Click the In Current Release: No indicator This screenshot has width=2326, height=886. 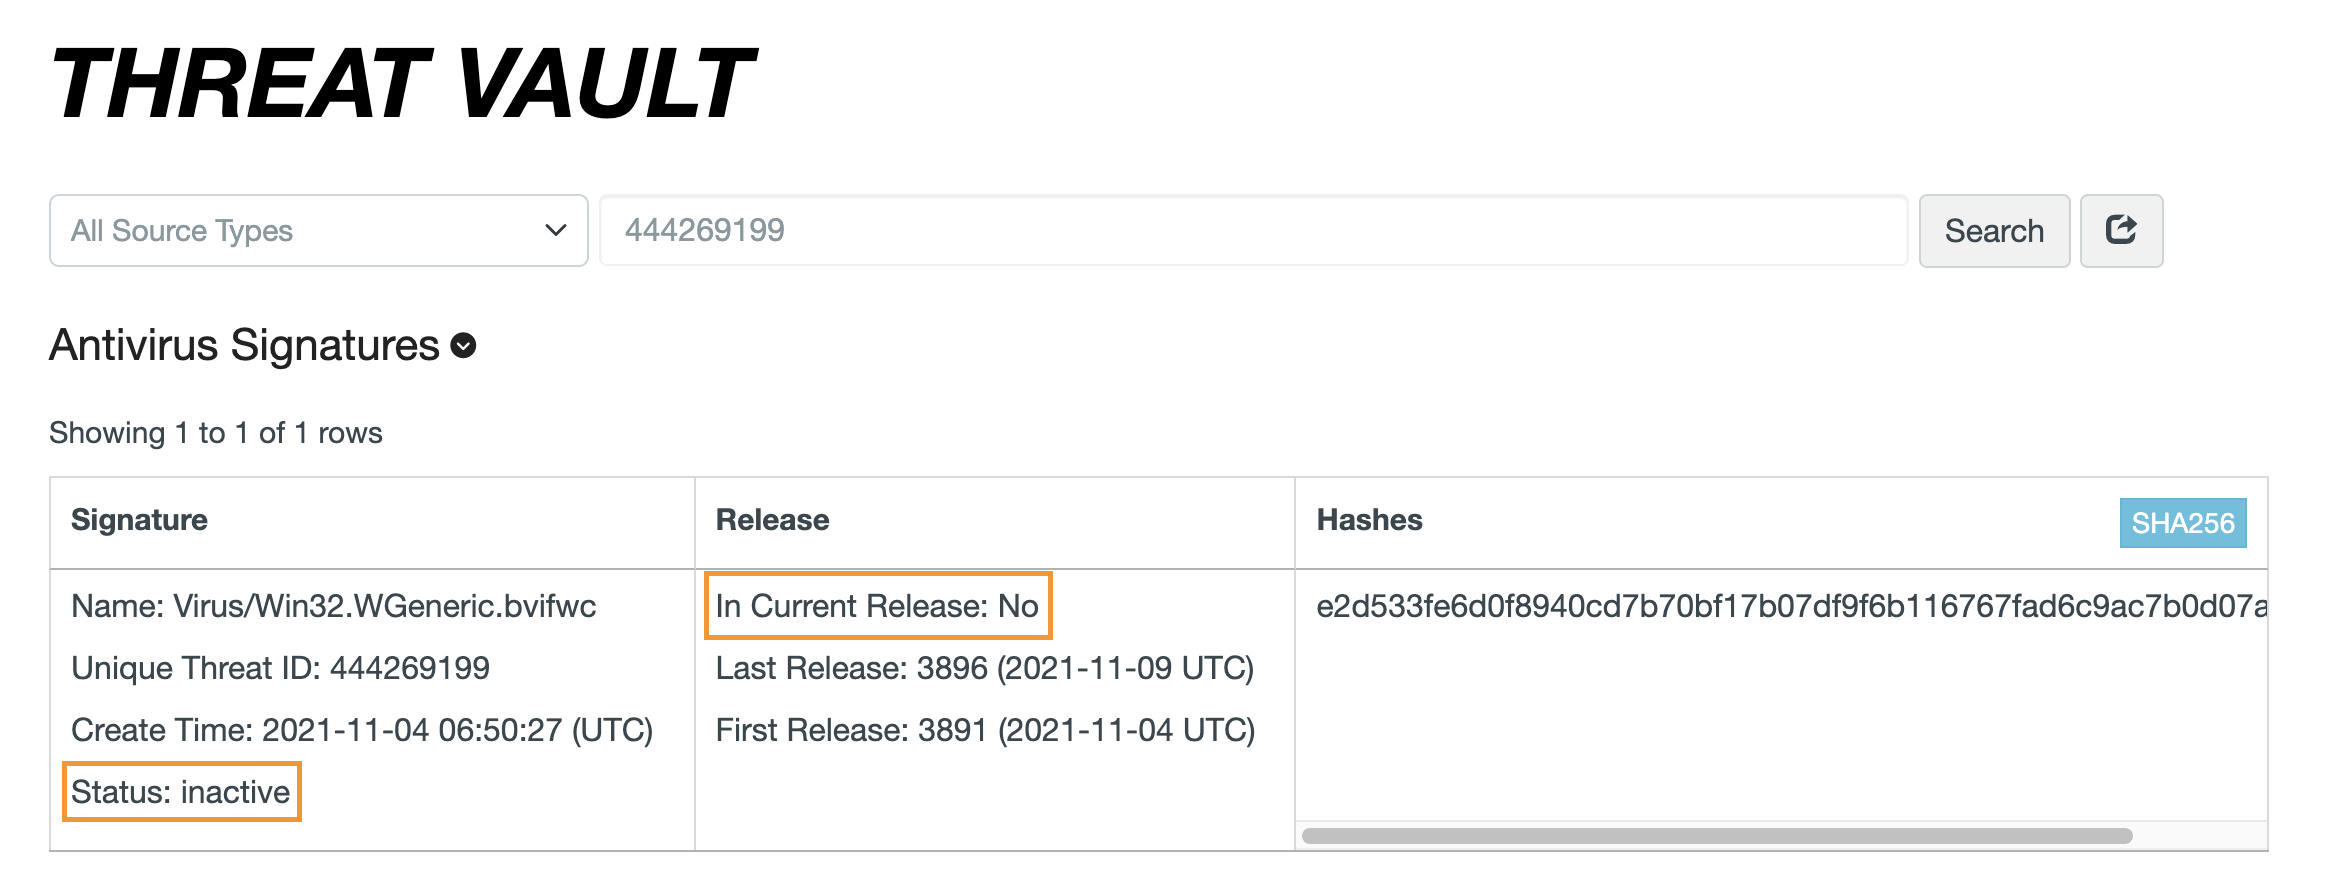tap(879, 605)
